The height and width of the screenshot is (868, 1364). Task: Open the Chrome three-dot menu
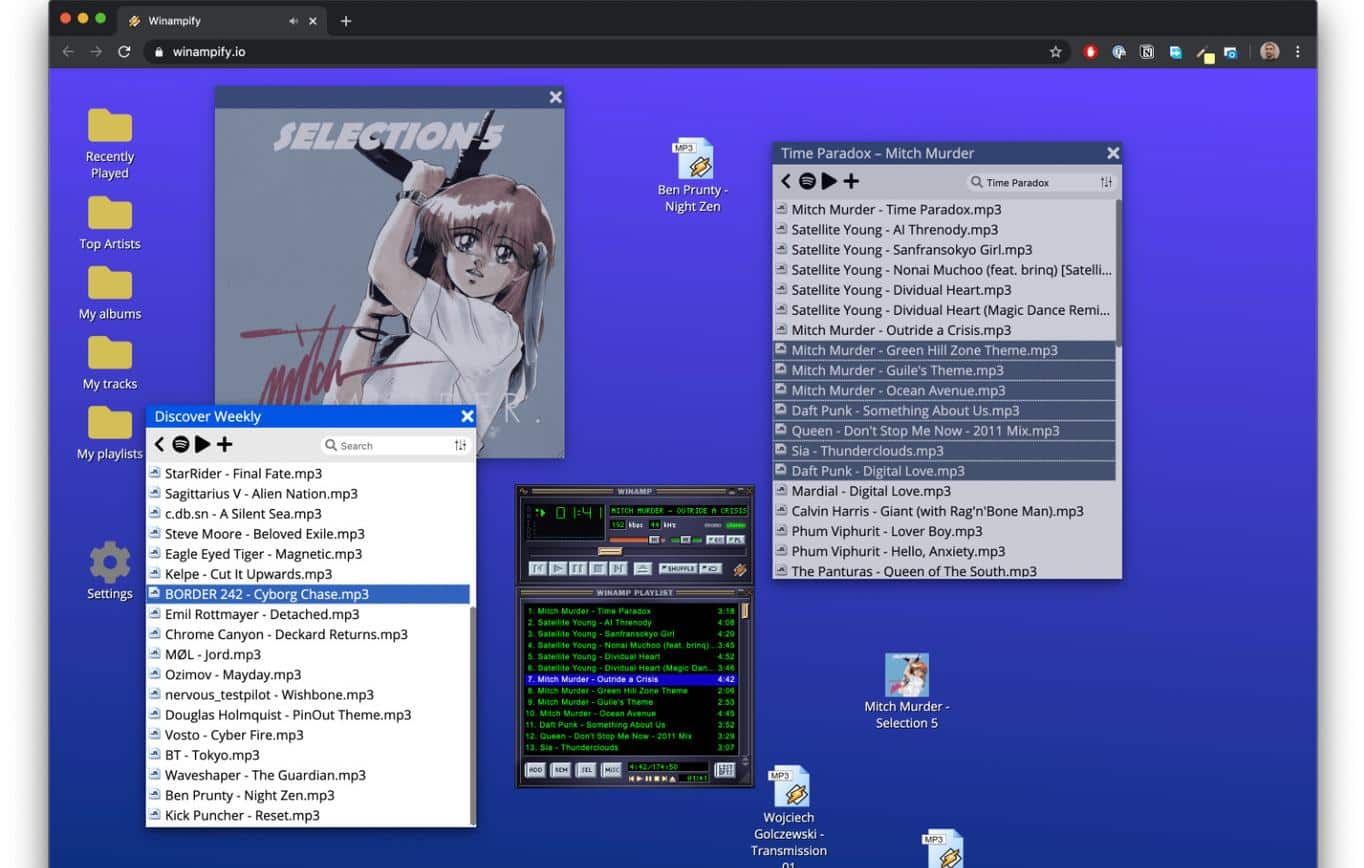pyautogui.click(x=1298, y=51)
